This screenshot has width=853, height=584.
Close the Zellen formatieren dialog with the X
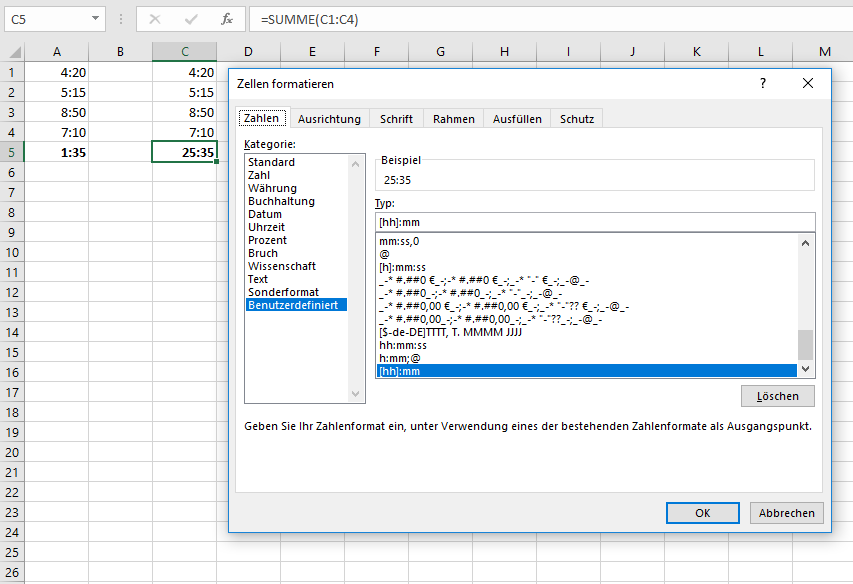(808, 83)
